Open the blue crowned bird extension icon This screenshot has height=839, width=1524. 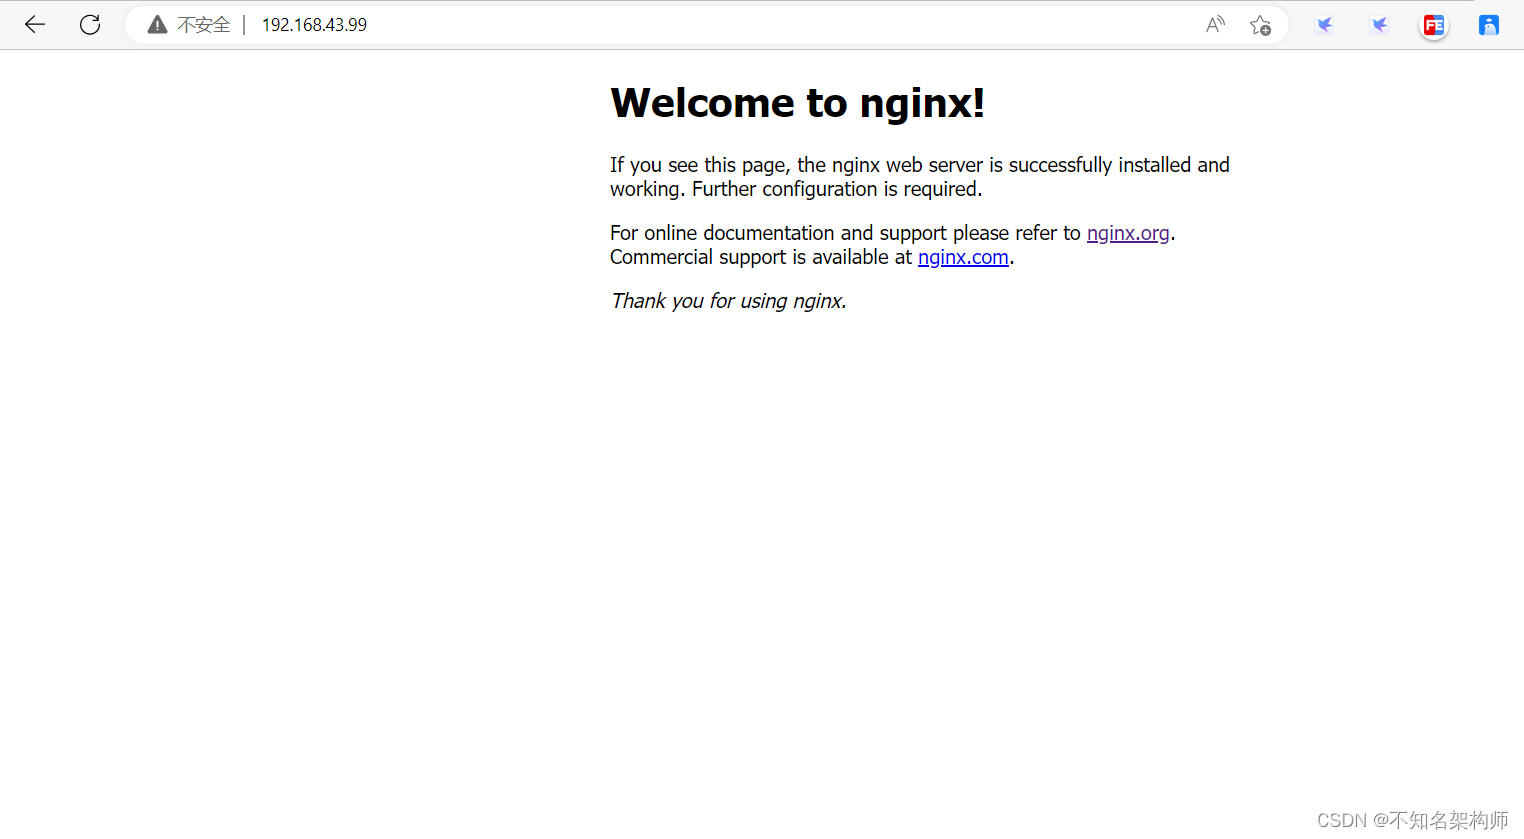pos(1489,25)
